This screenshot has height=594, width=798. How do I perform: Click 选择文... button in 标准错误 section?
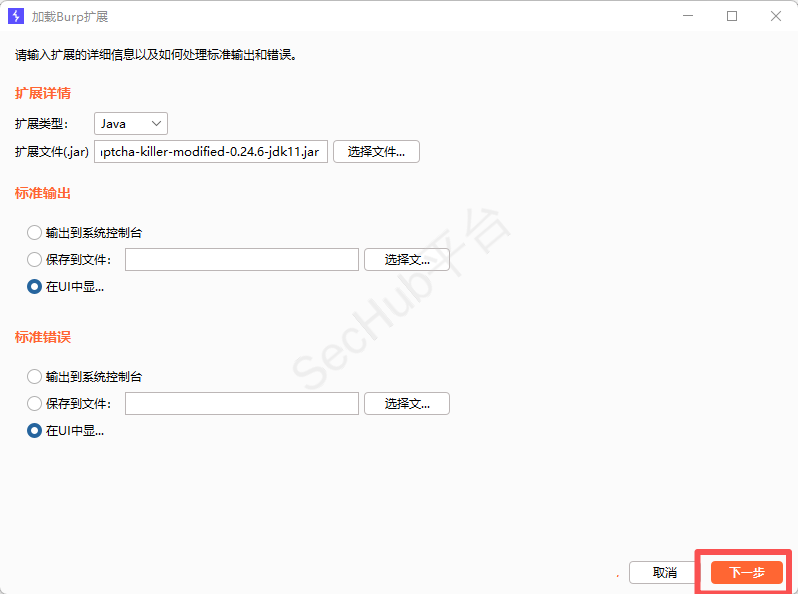pos(406,404)
